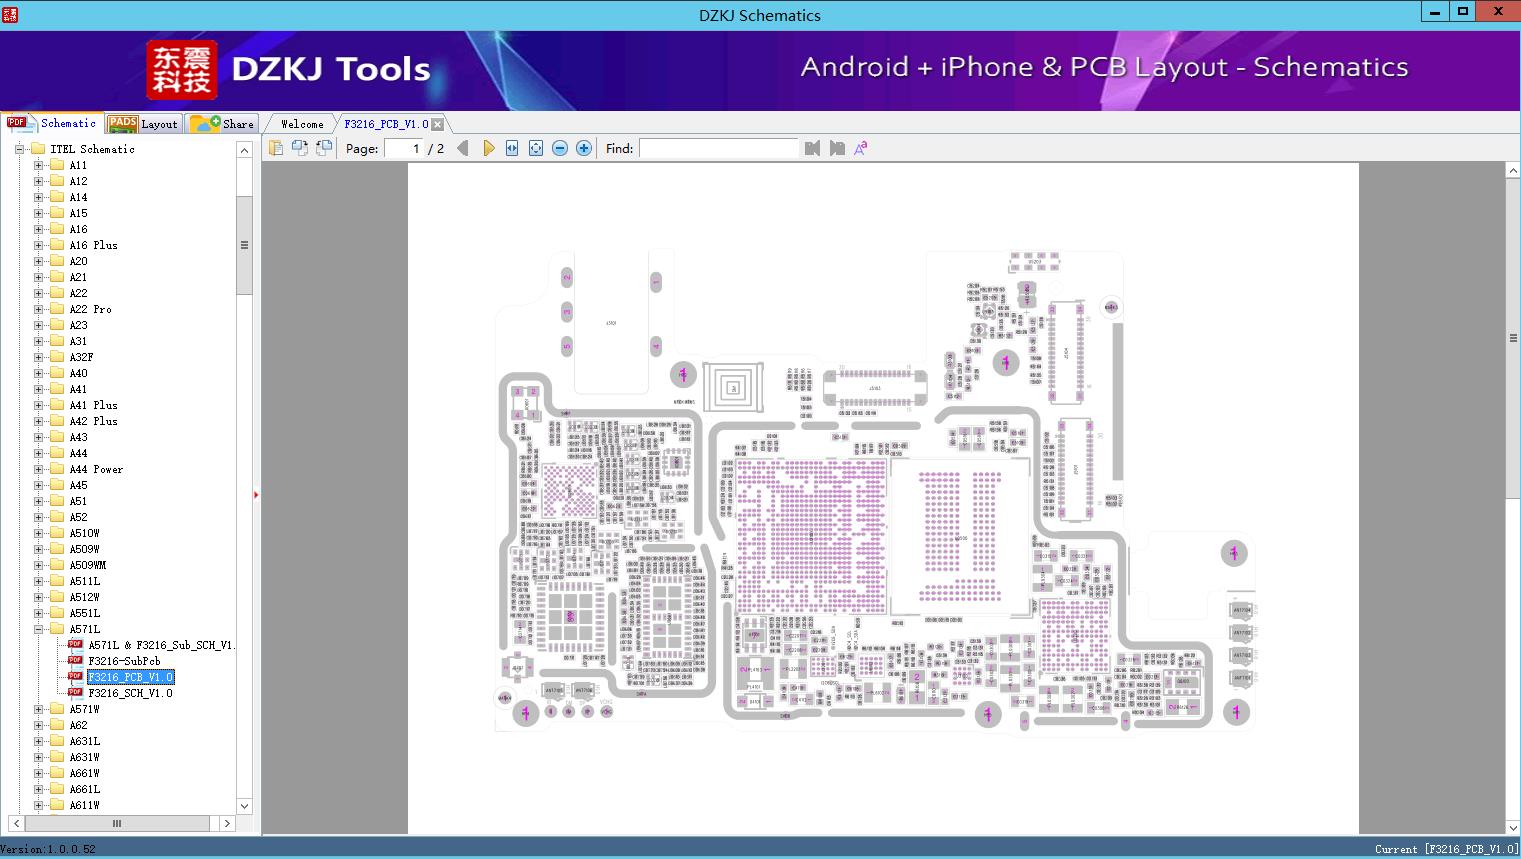Click the fit page icon

tap(536, 148)
